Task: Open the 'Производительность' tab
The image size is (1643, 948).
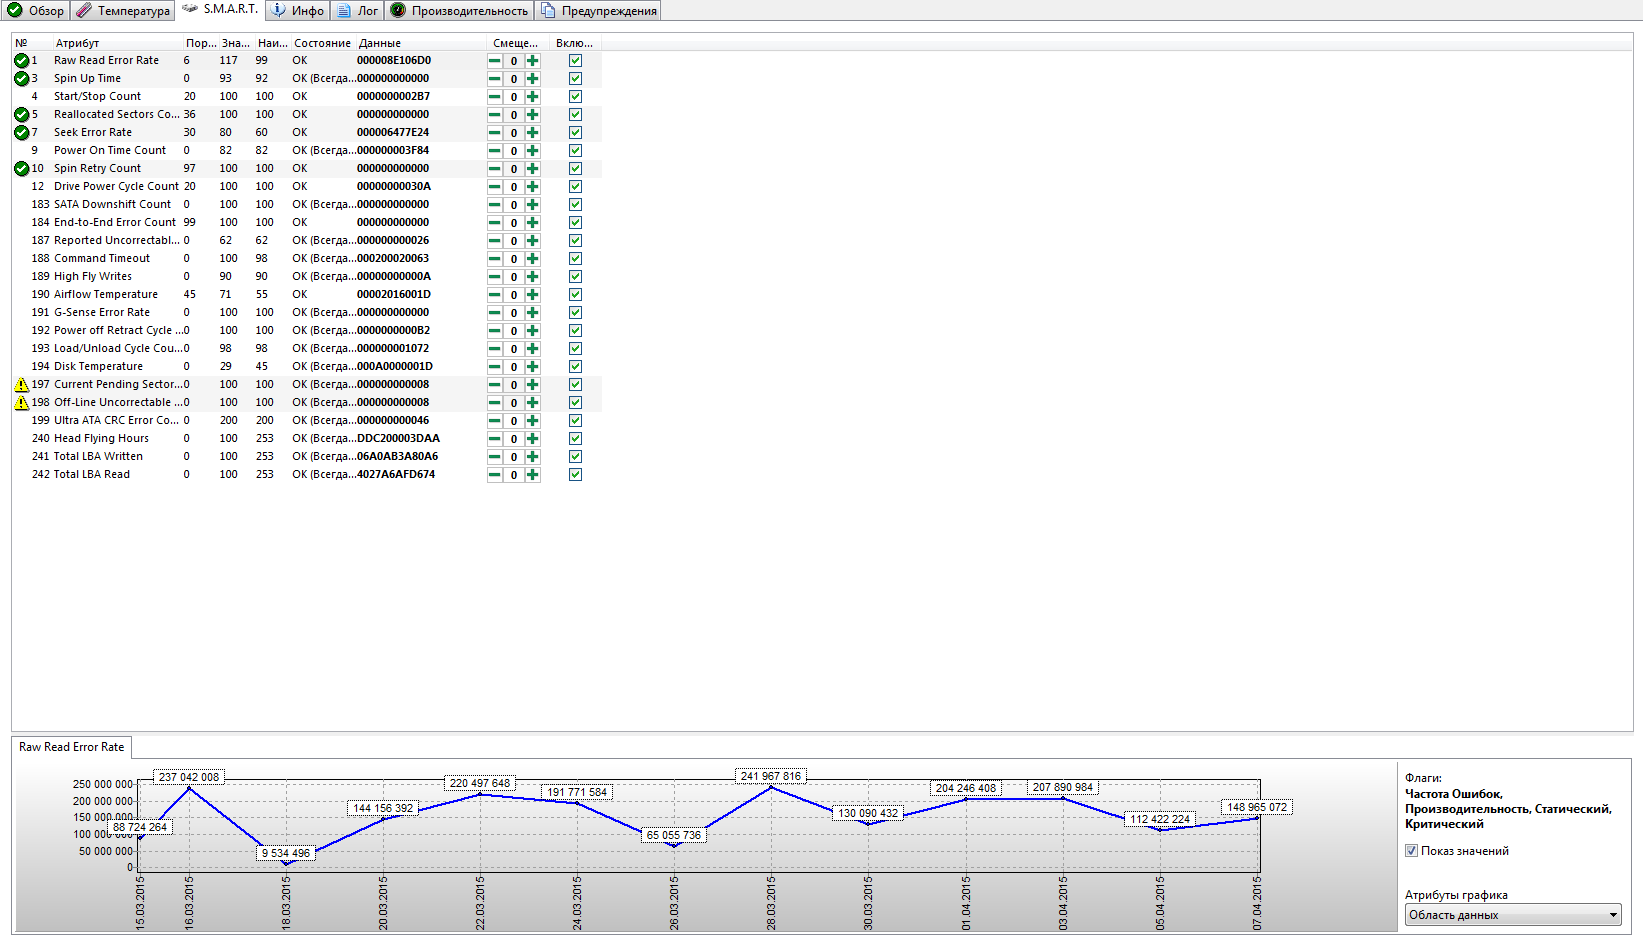Action: tap(459, 11)
